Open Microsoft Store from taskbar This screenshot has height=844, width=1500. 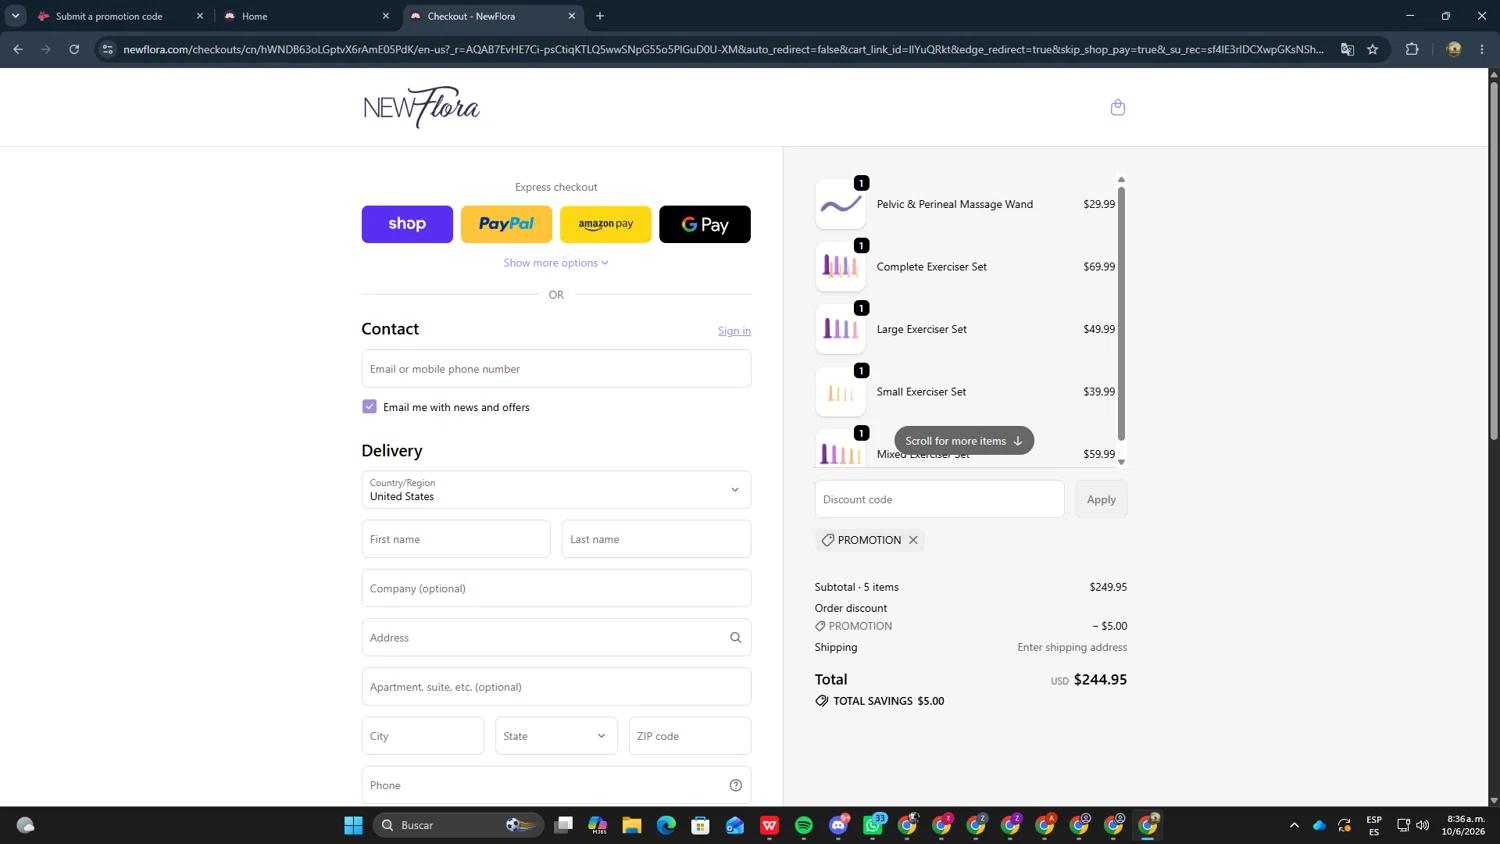click(701, 825)
